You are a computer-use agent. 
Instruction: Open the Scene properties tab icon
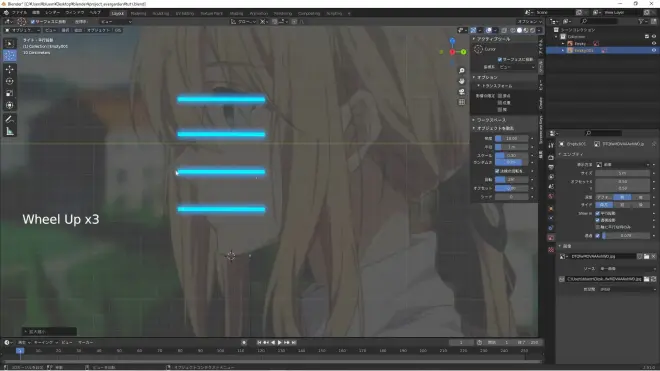(x=551, y=187)
